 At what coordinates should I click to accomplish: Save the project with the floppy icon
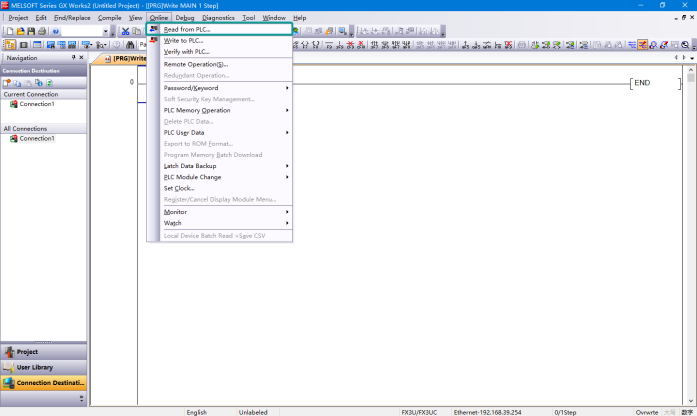(31, 32)
